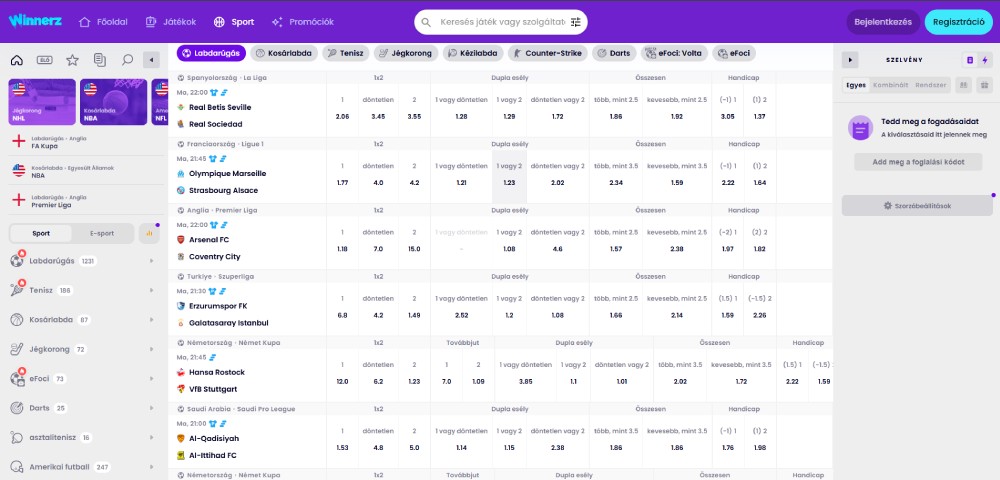Pick odds 15.0 for Coventry City win
The height and width of the screenshot is (480, 1000).
(414, 244)
